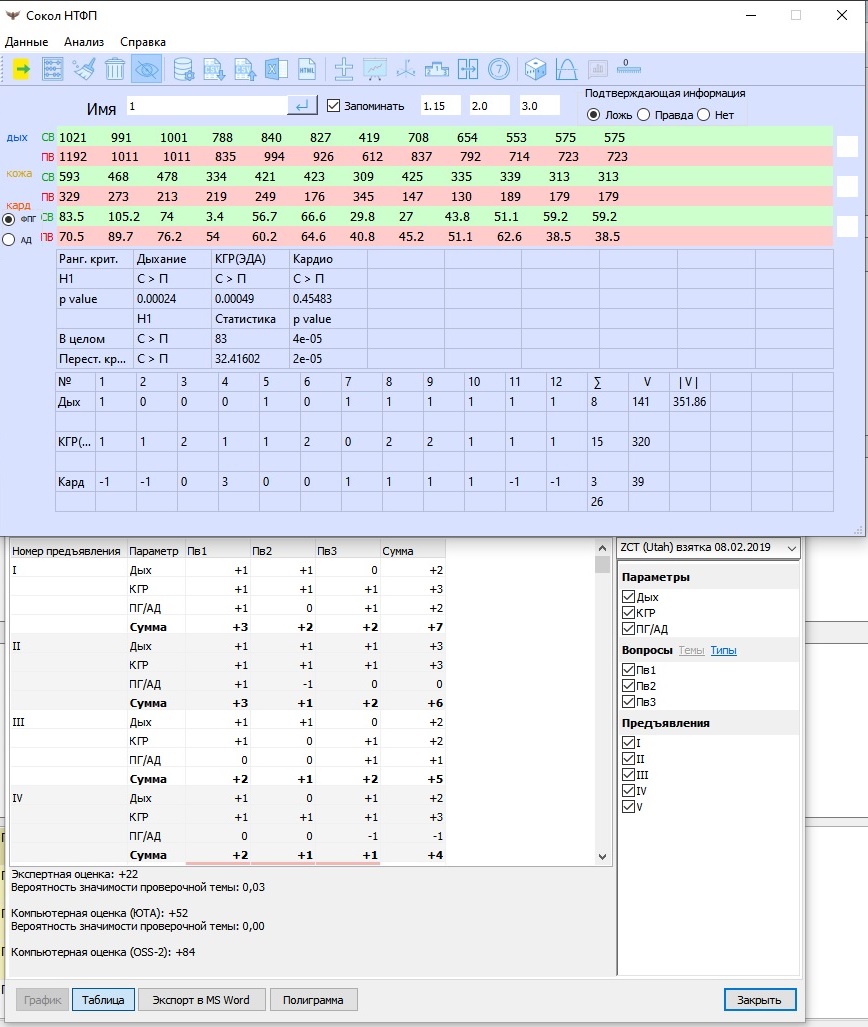Viewport: 868px width, 1027px height.
Task: Uncheck presentation II checkbox
Action: (628, 758)
